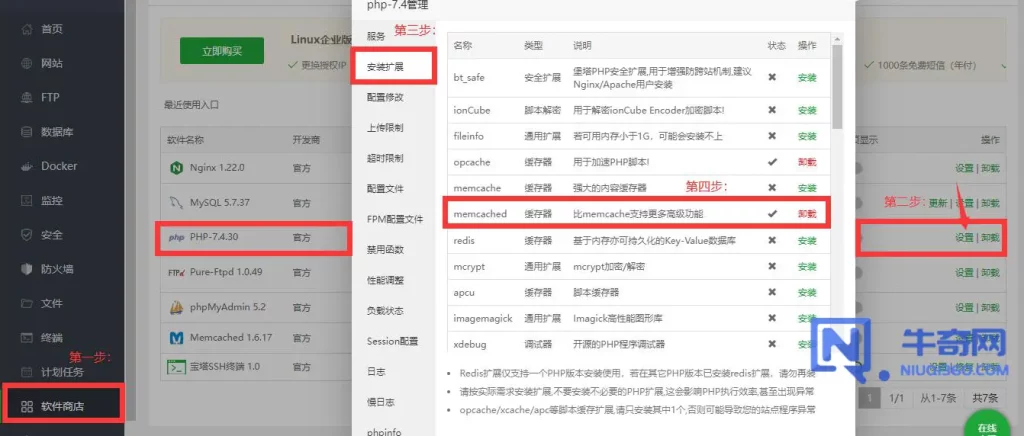This screenshot has width=1024, height=436.
Task: Install the ionCube extension
Action: (x=807, y=109)
